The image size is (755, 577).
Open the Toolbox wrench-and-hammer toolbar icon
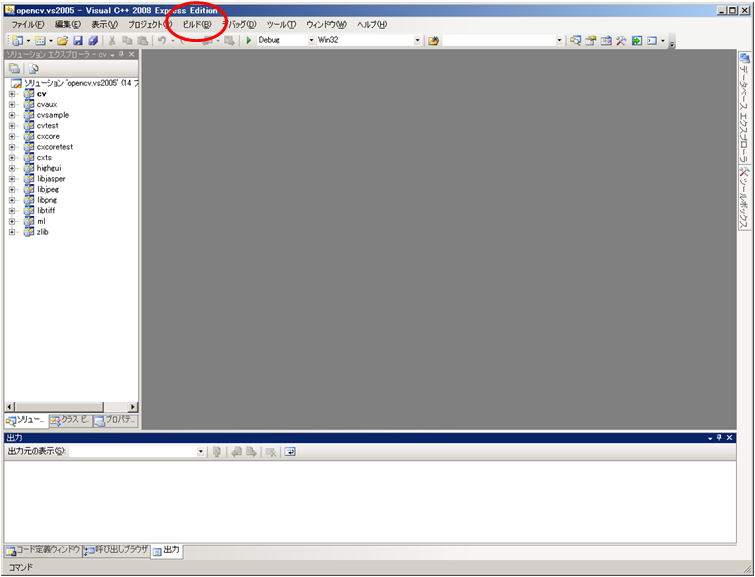(621, 41)
